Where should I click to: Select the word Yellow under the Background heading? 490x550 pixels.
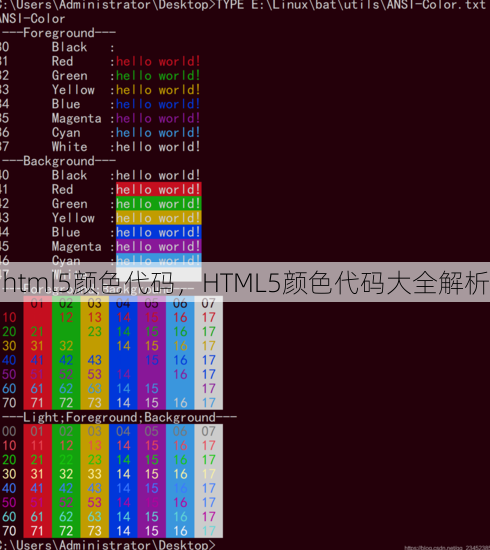click(x=73, y=218)
